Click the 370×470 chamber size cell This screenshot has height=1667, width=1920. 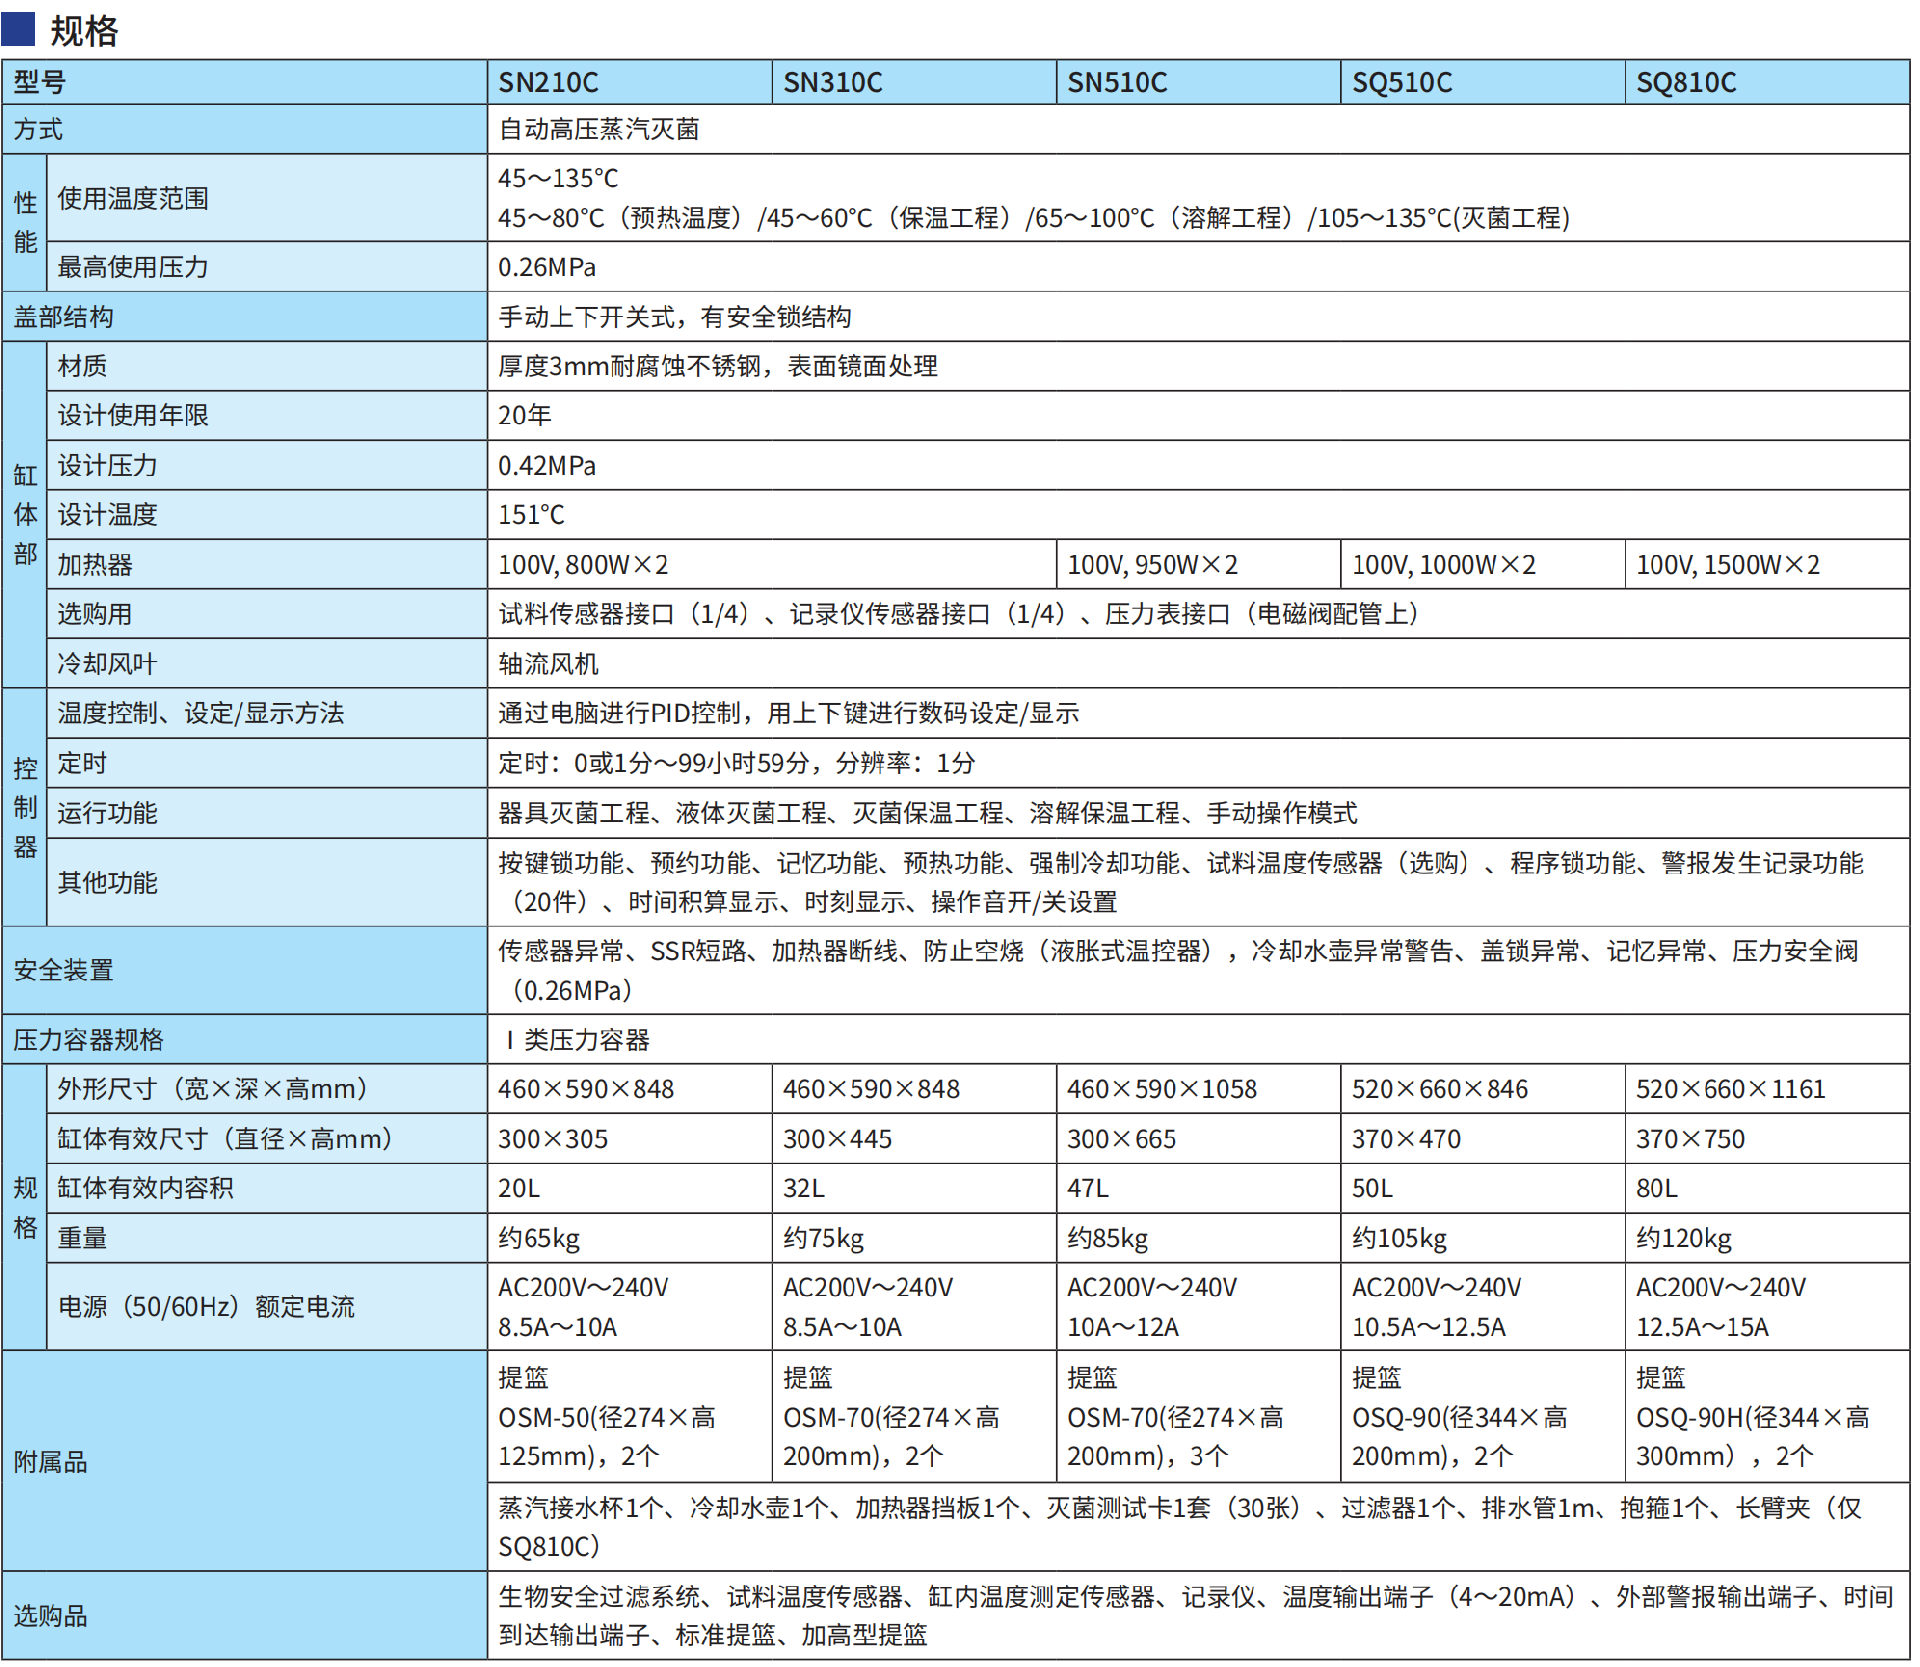1482,1139
